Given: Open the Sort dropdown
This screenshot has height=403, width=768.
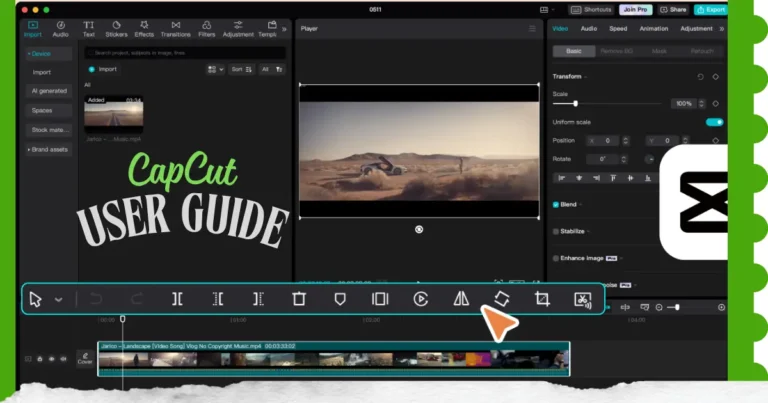Looking at the screenshot, I should click(241, 70).
